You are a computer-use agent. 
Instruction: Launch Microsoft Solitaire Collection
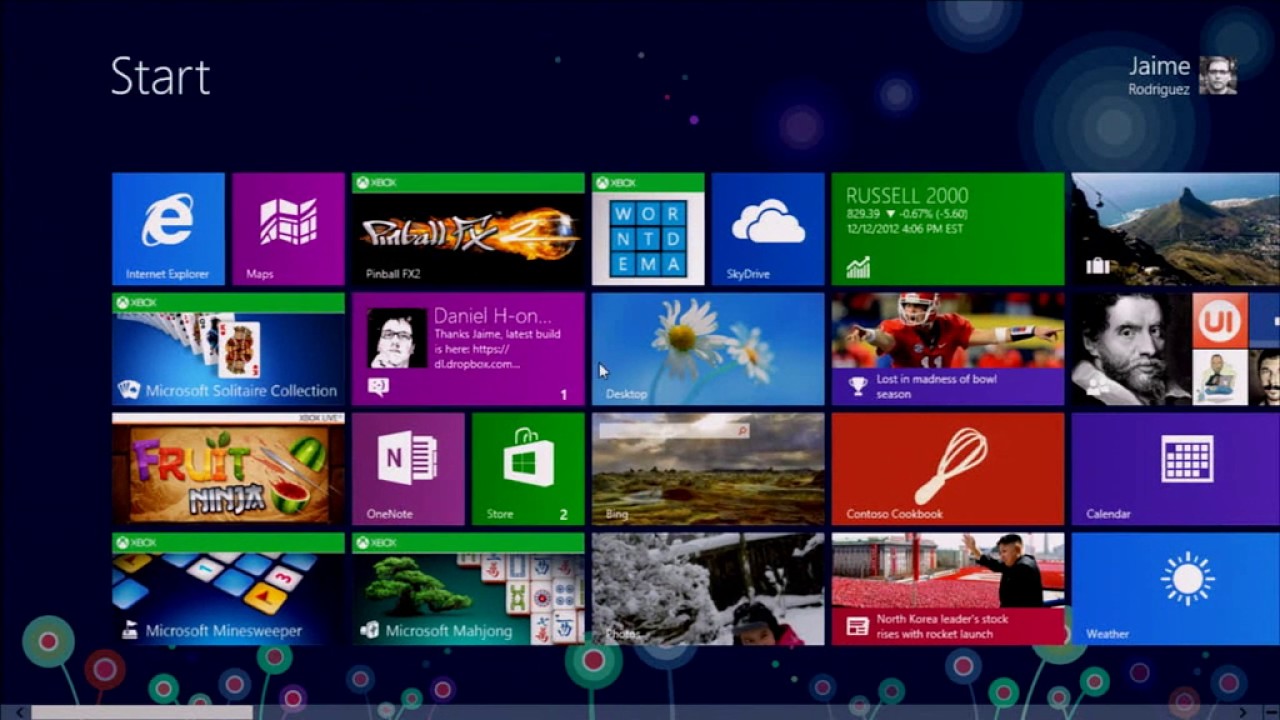(x=228, y=349)
